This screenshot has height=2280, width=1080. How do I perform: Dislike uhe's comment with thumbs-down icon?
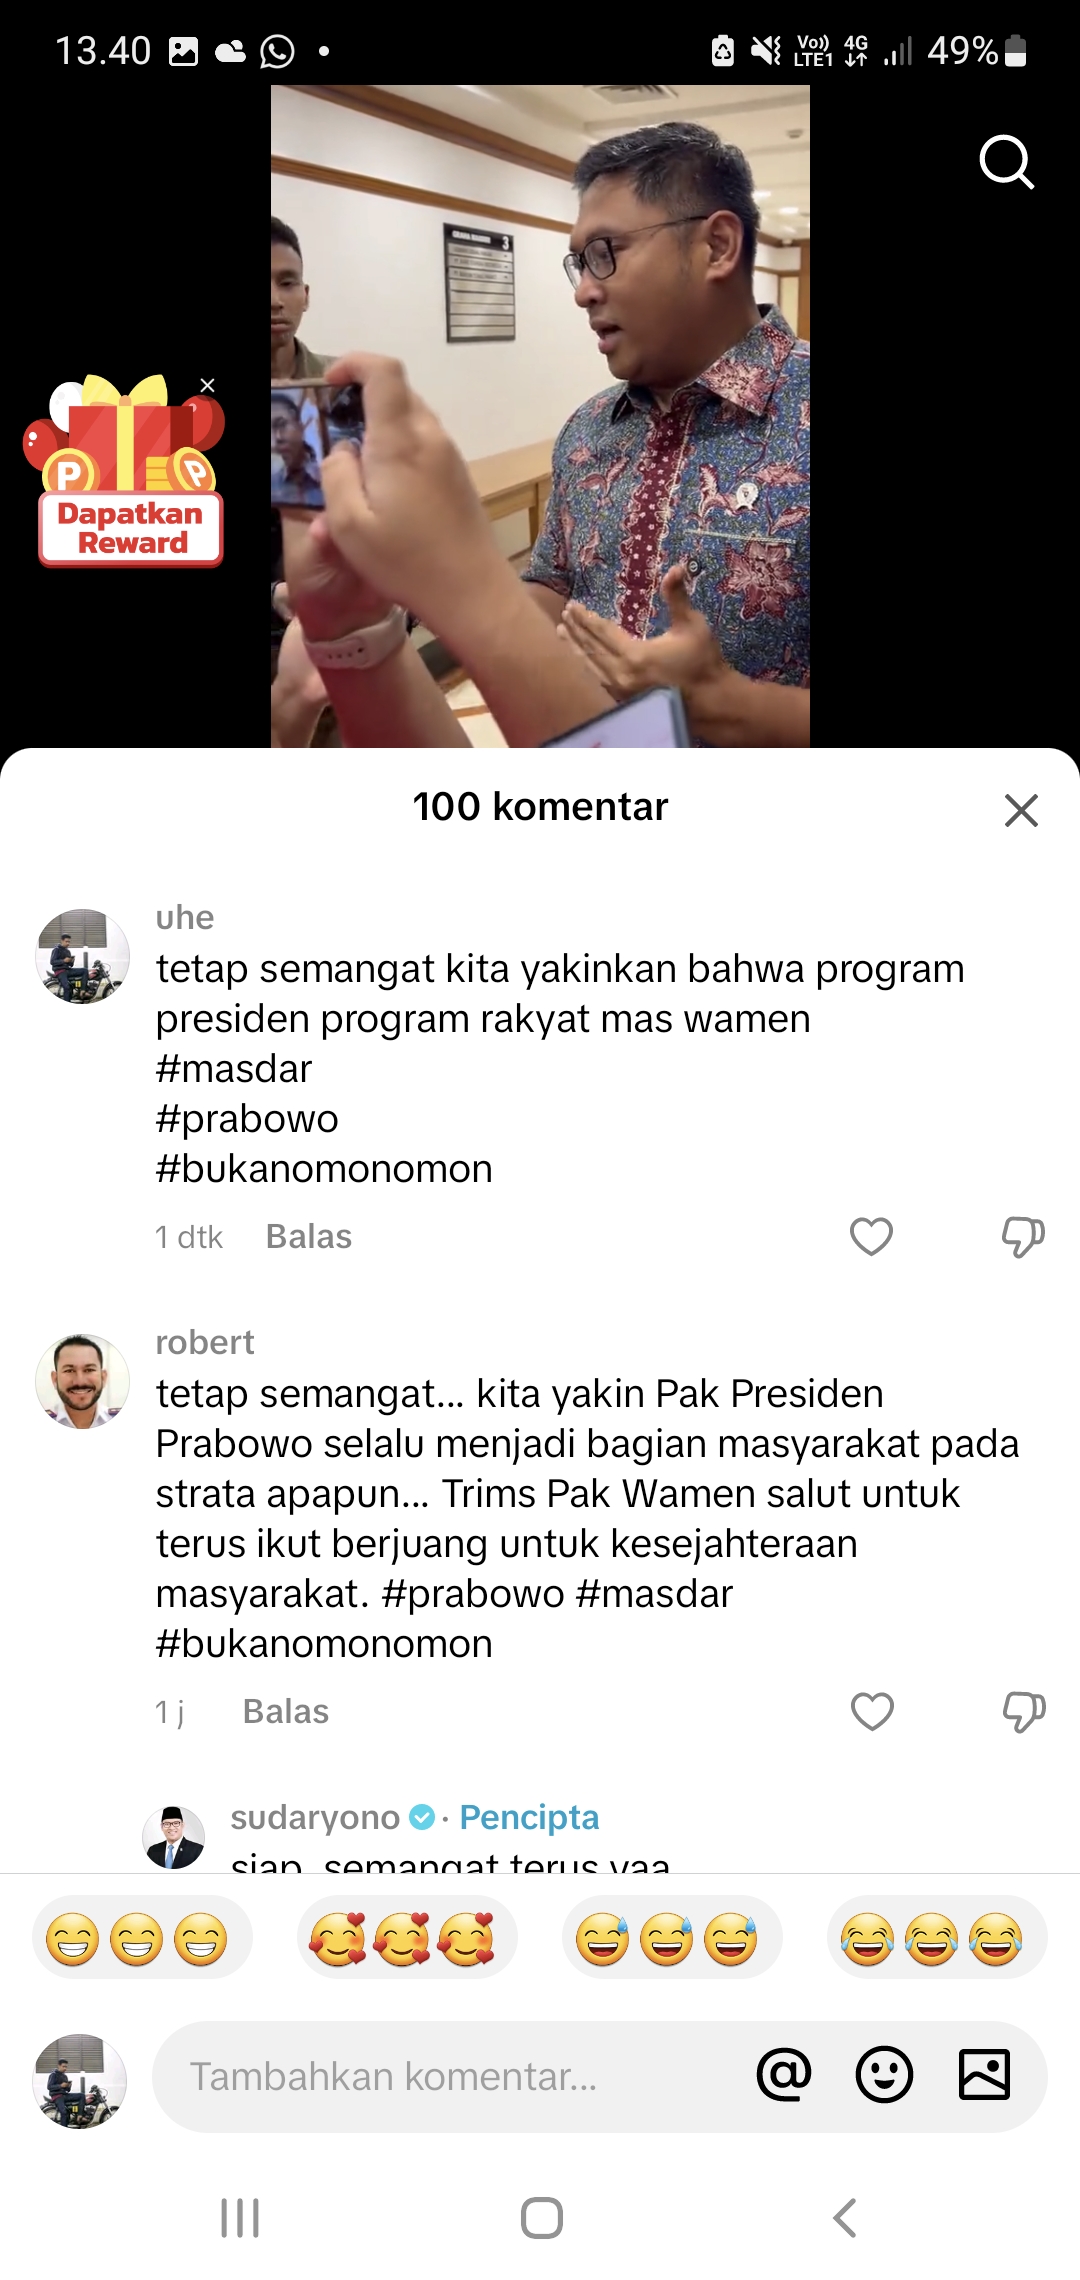pos(1023,1237)
